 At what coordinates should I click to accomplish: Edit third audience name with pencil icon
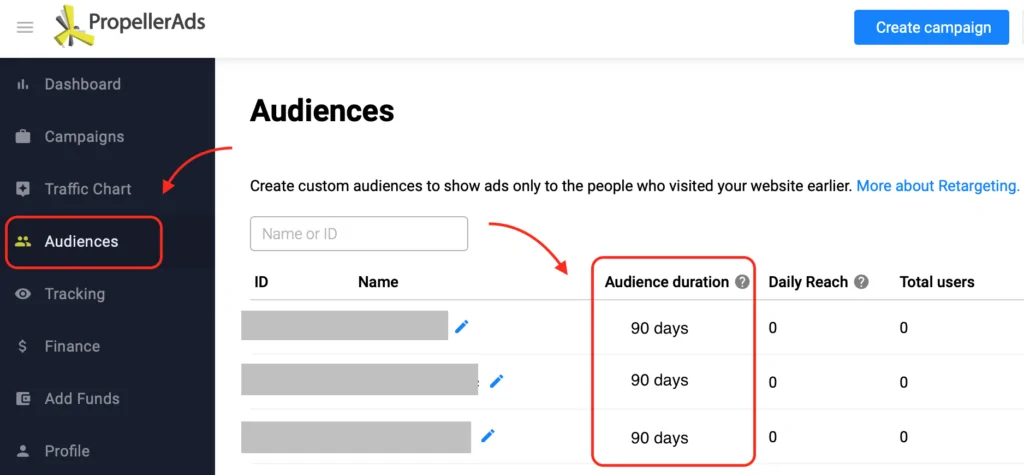[x=488, y=435]
